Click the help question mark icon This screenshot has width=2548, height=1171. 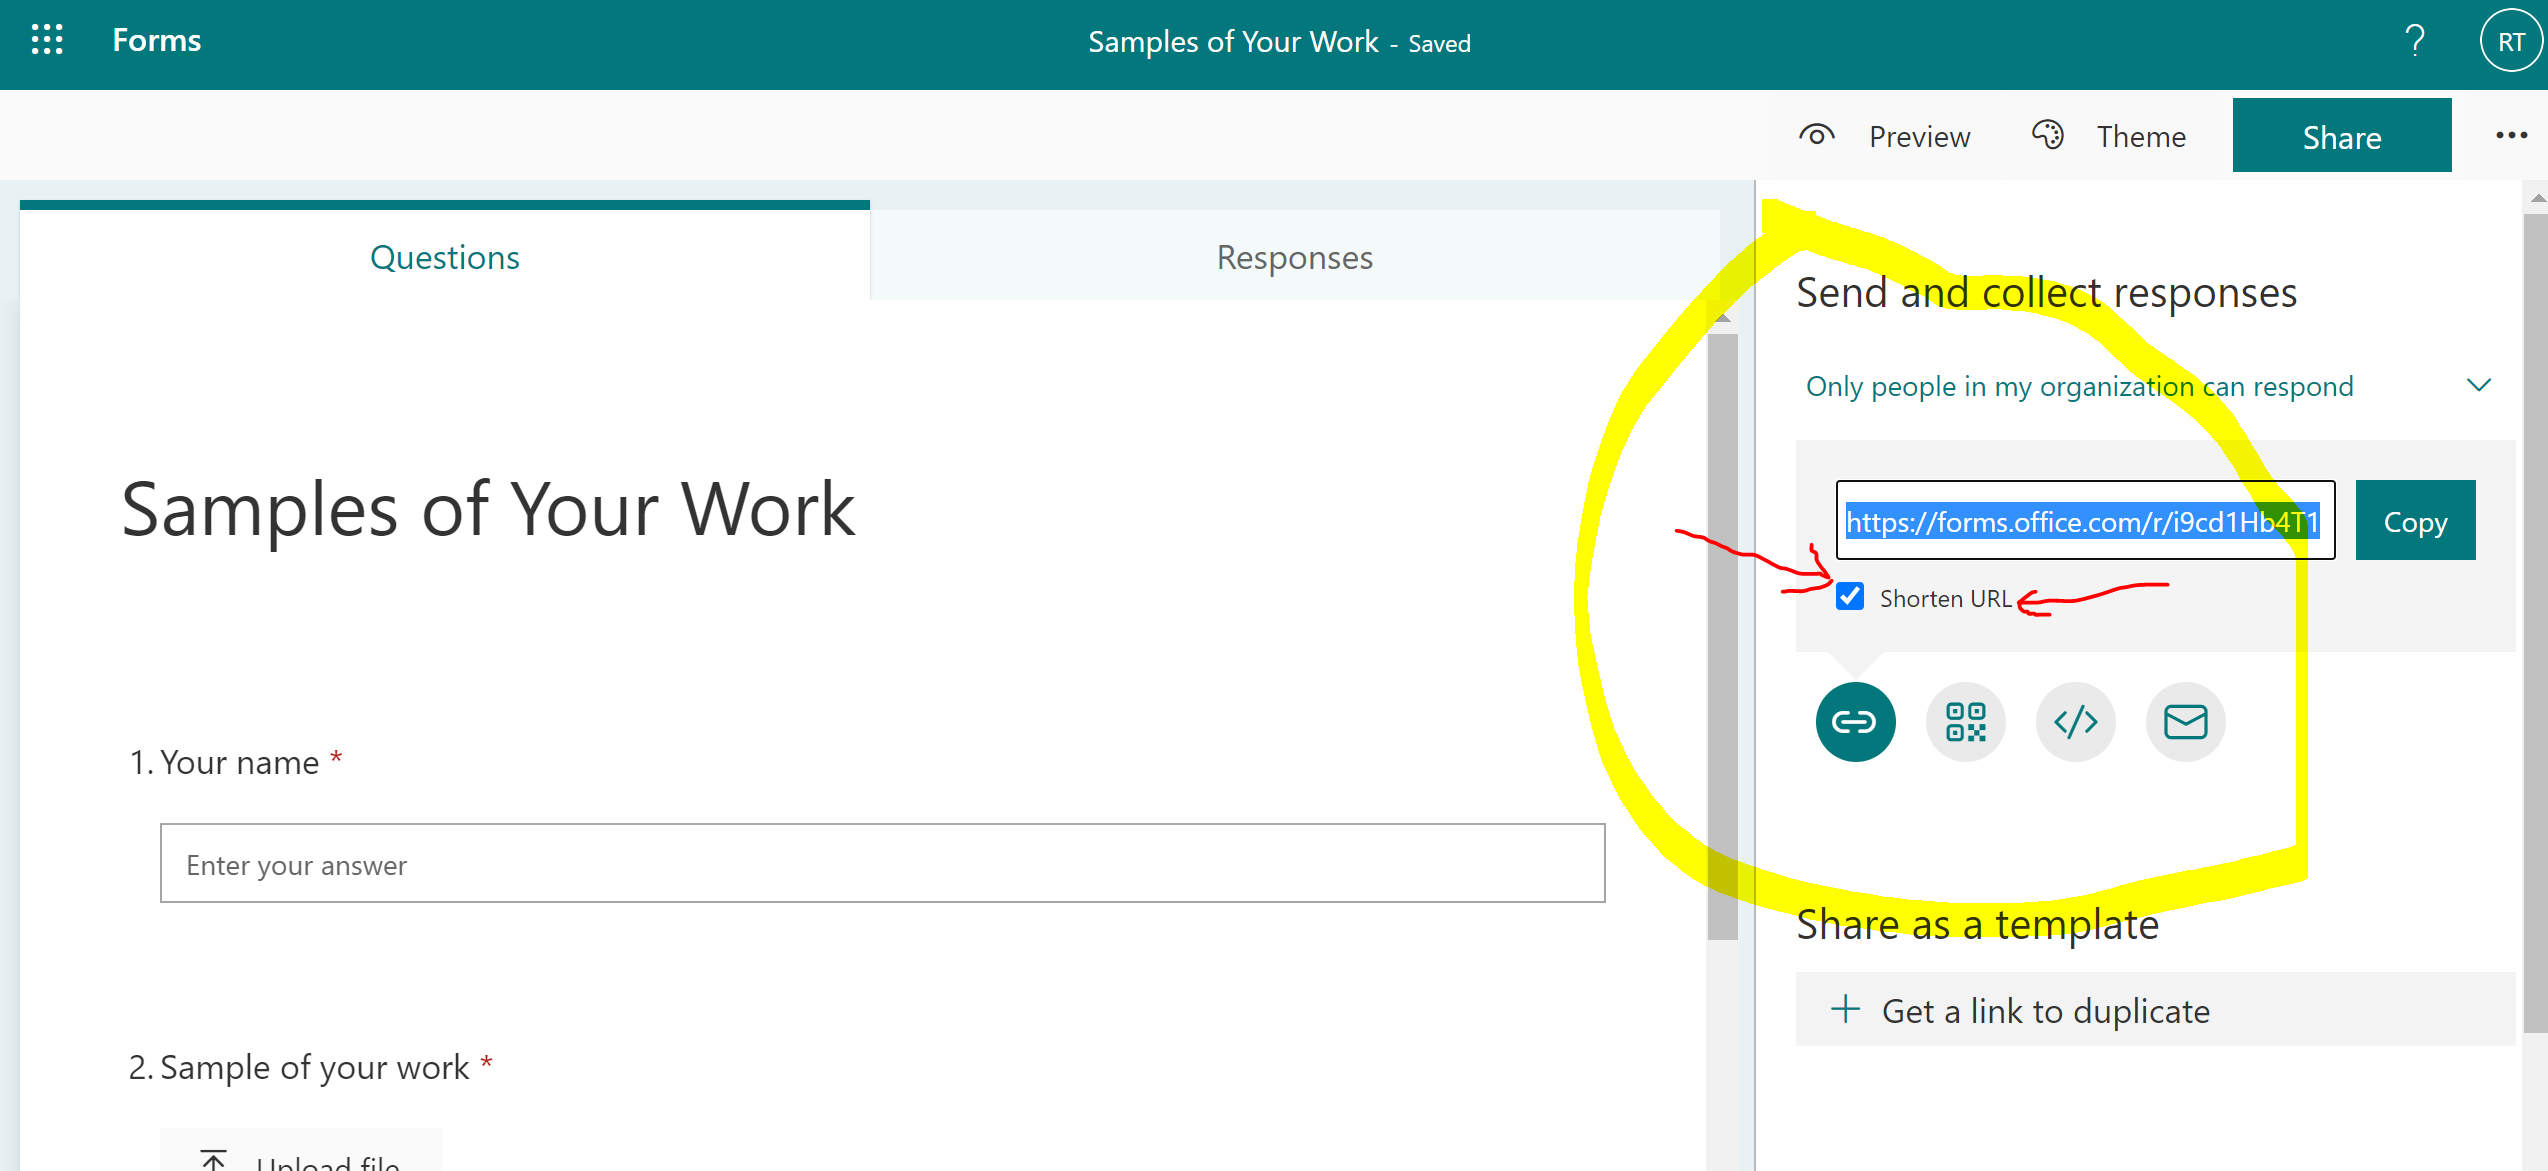[2414, 41]
